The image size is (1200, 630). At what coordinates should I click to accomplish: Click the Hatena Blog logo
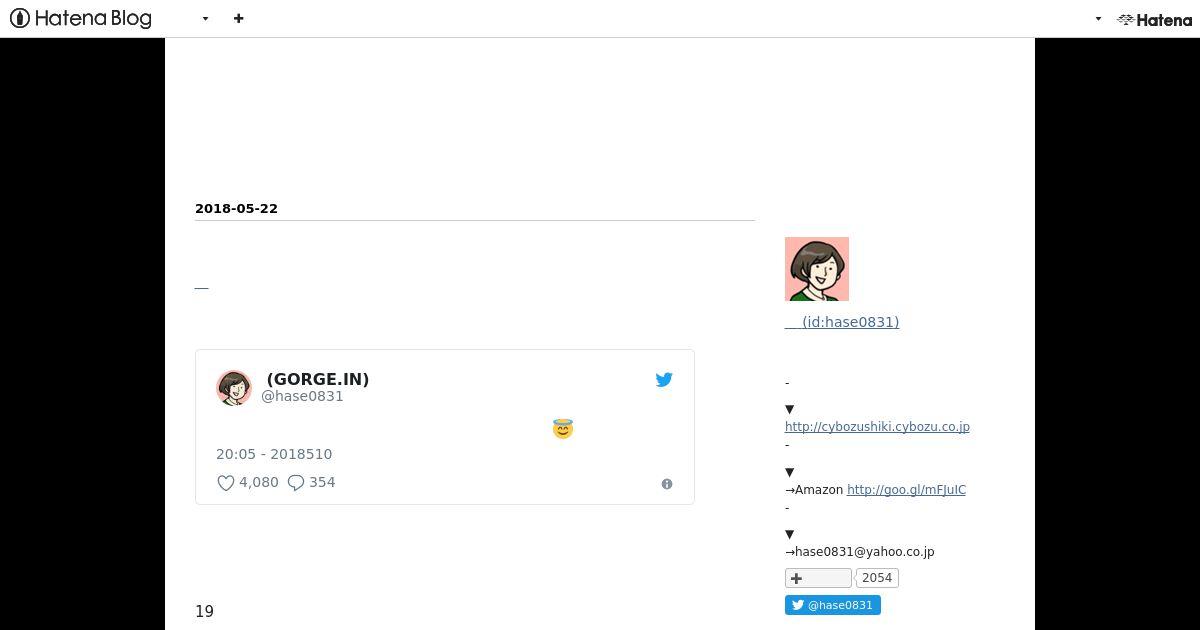[x=81, y=18]
